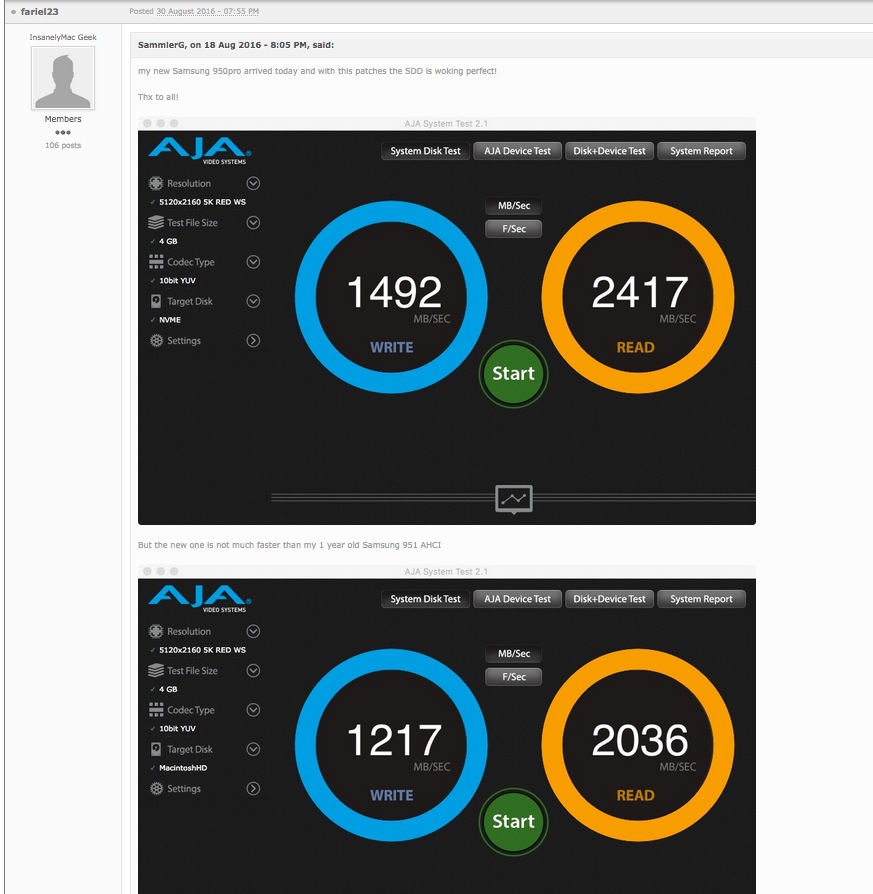This screenshot has height=894, width=873.
Task: Click the online status dot beside fariel23
Action: pyautogui.click(x=13, y=11)
